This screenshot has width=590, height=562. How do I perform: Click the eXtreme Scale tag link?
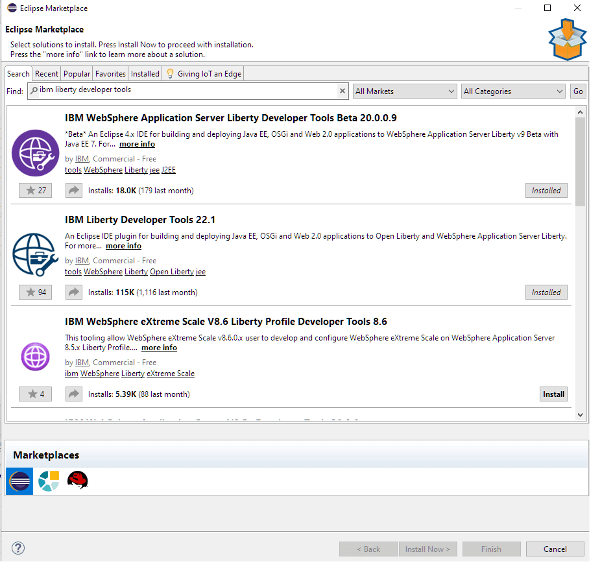tap(170, 373)
